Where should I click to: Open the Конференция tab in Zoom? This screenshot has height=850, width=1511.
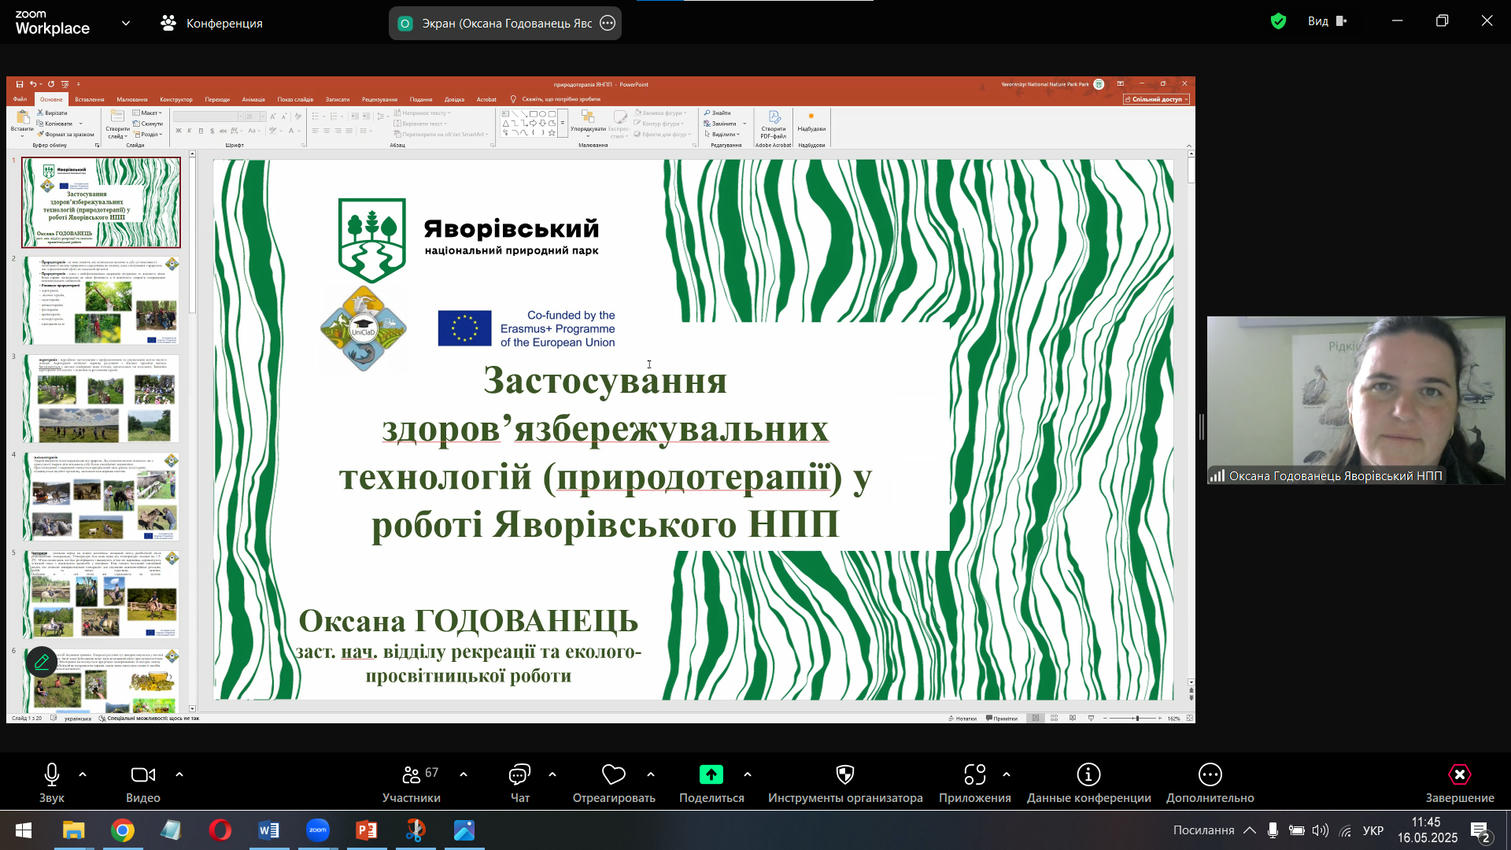click(212, 22)
